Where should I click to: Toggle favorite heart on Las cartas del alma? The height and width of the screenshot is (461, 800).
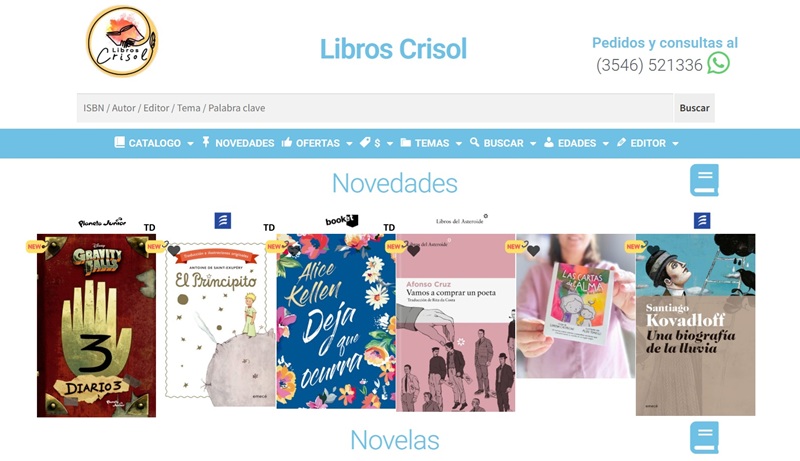tap(533, 250)
